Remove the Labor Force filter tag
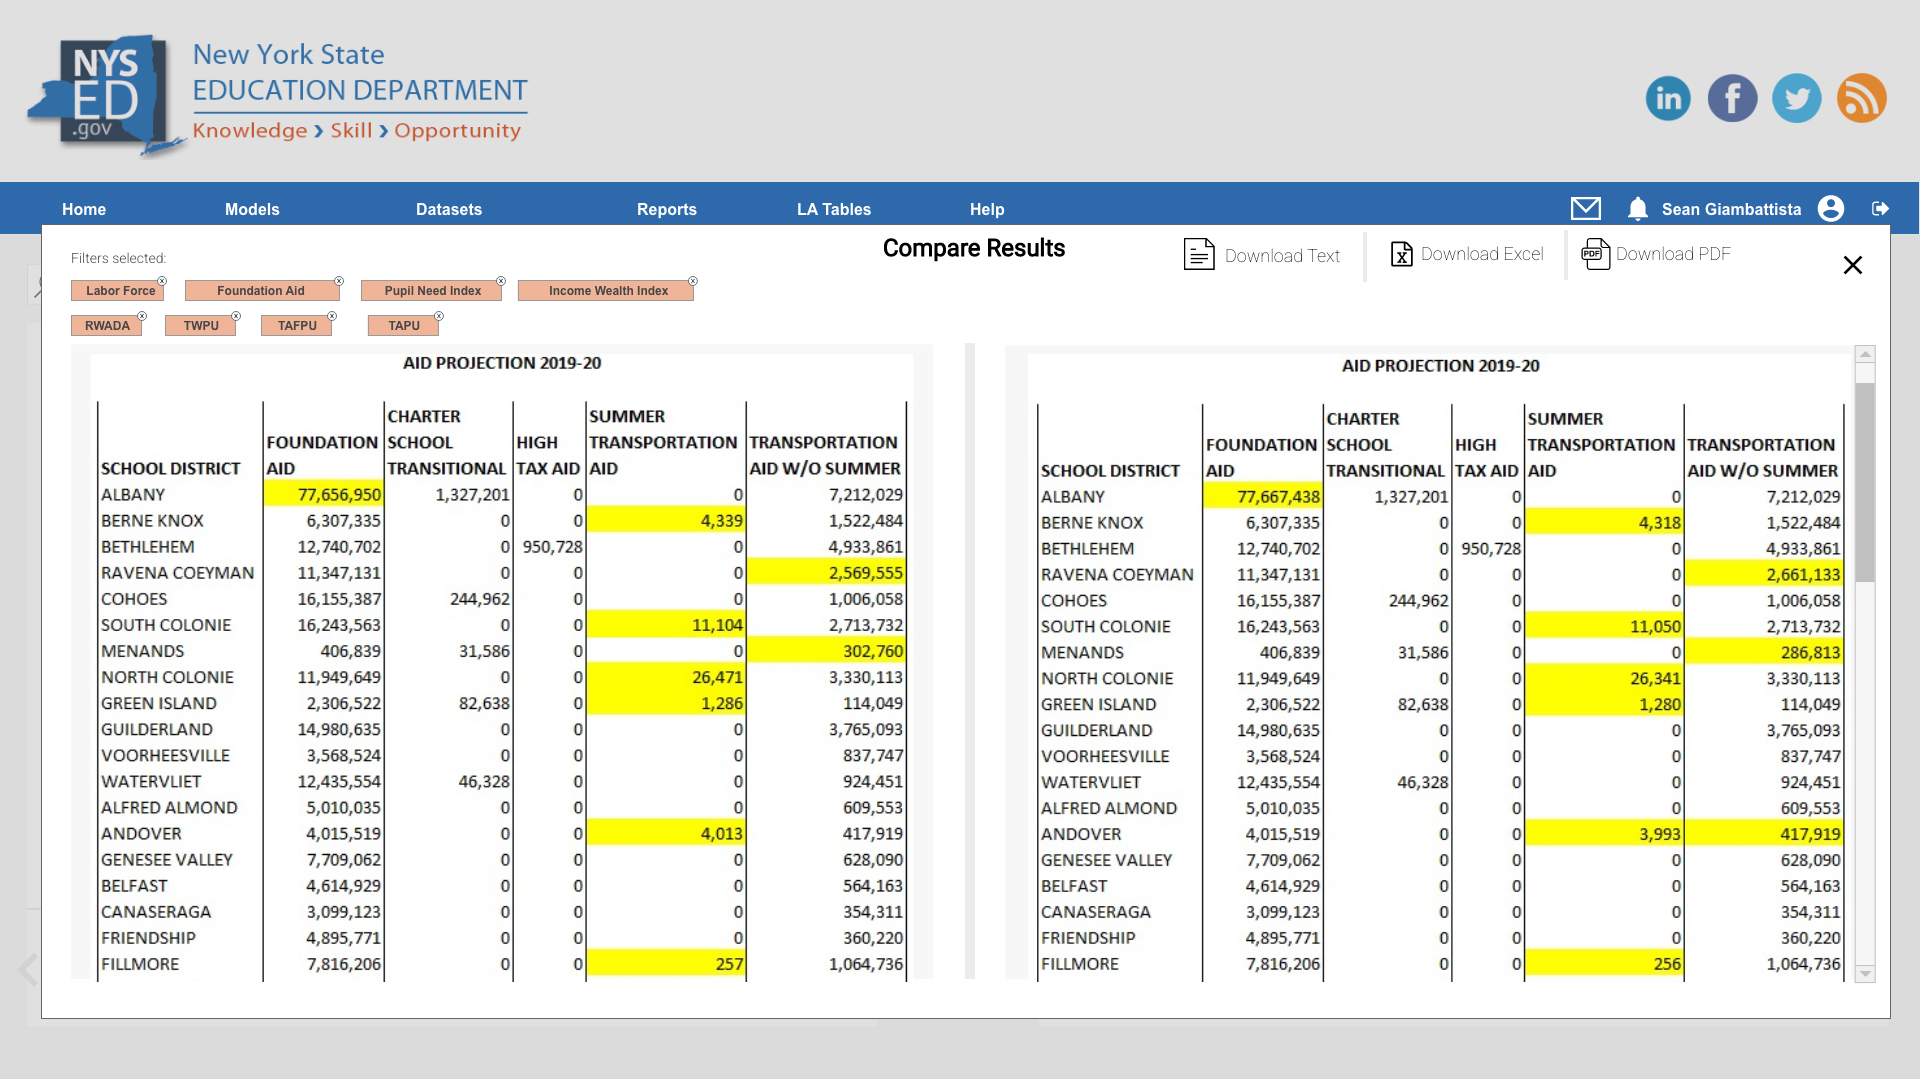Screen dimensions: 1920x1080 162,281
